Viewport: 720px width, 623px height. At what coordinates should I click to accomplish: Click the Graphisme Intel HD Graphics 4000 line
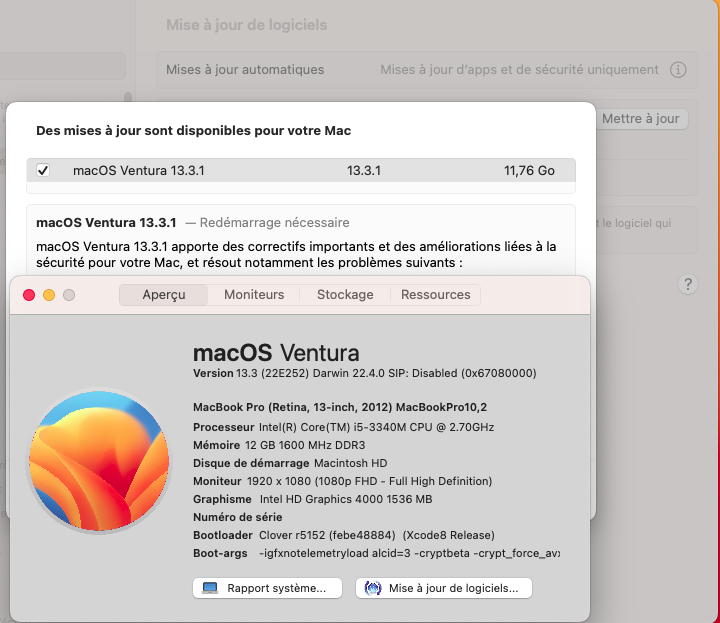click(312, 499)
